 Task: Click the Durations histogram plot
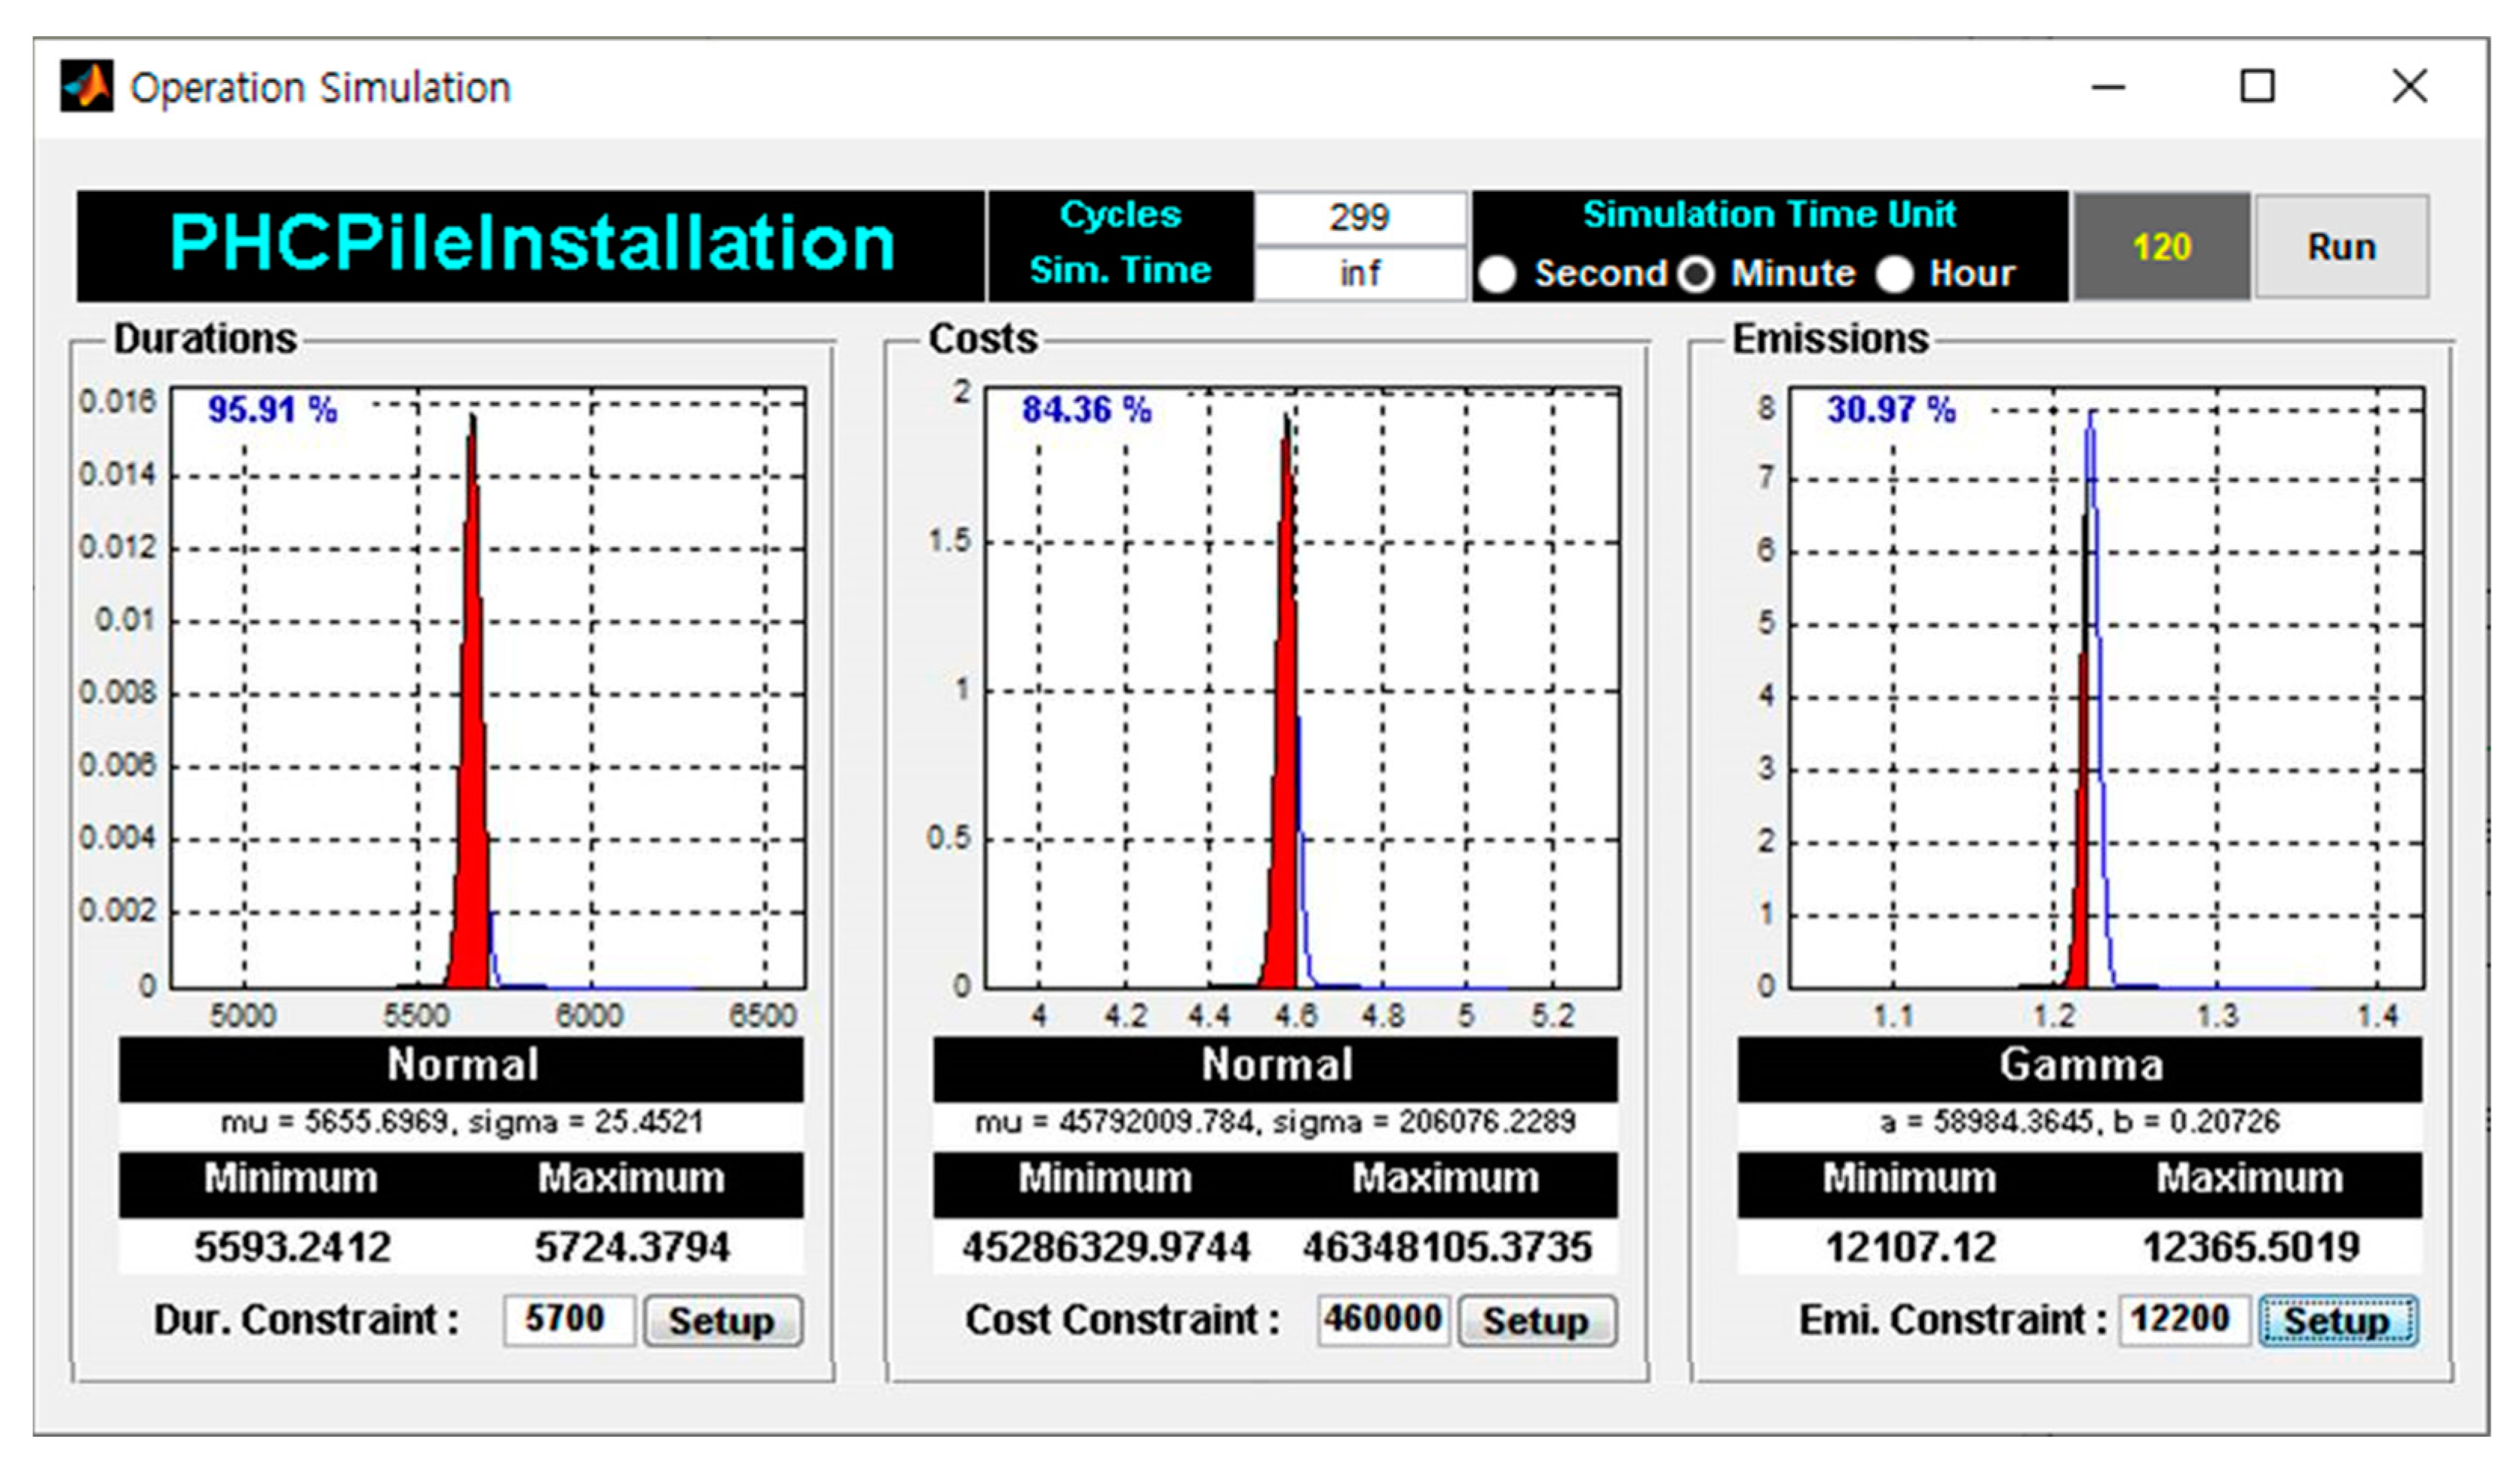(487, 688)
